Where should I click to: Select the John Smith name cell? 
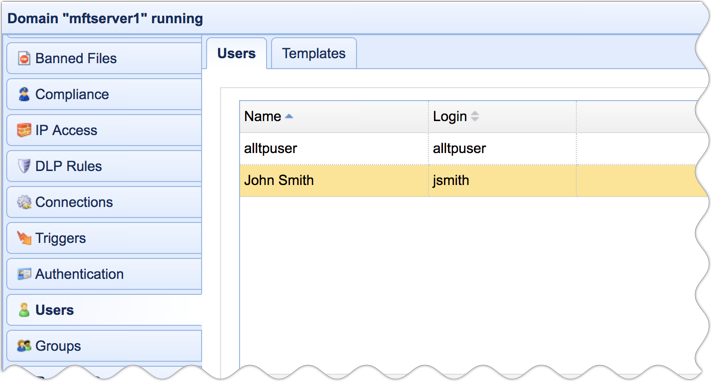(334, 181)
